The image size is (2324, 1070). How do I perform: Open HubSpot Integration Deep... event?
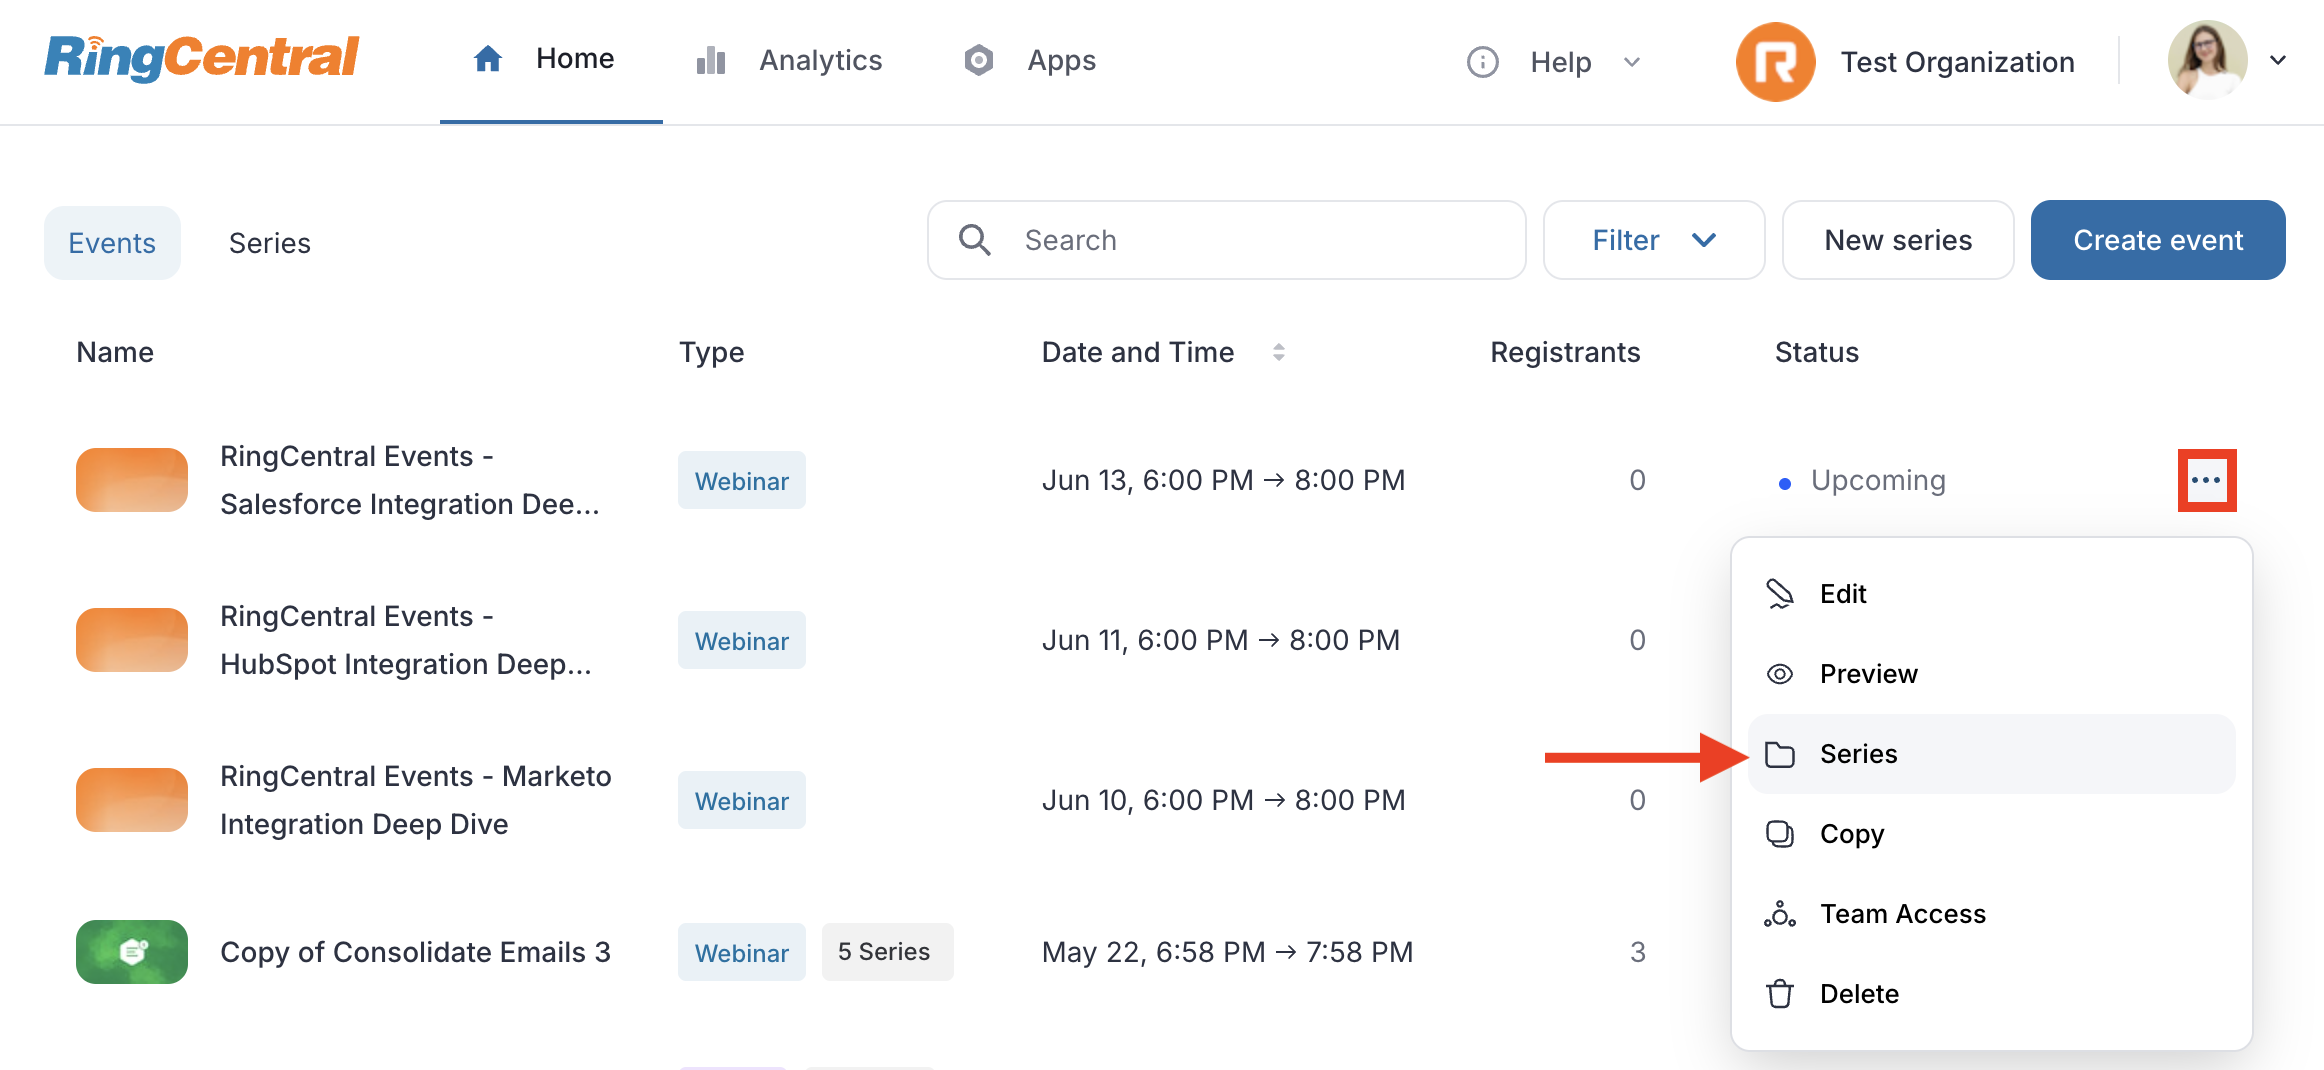405,640
